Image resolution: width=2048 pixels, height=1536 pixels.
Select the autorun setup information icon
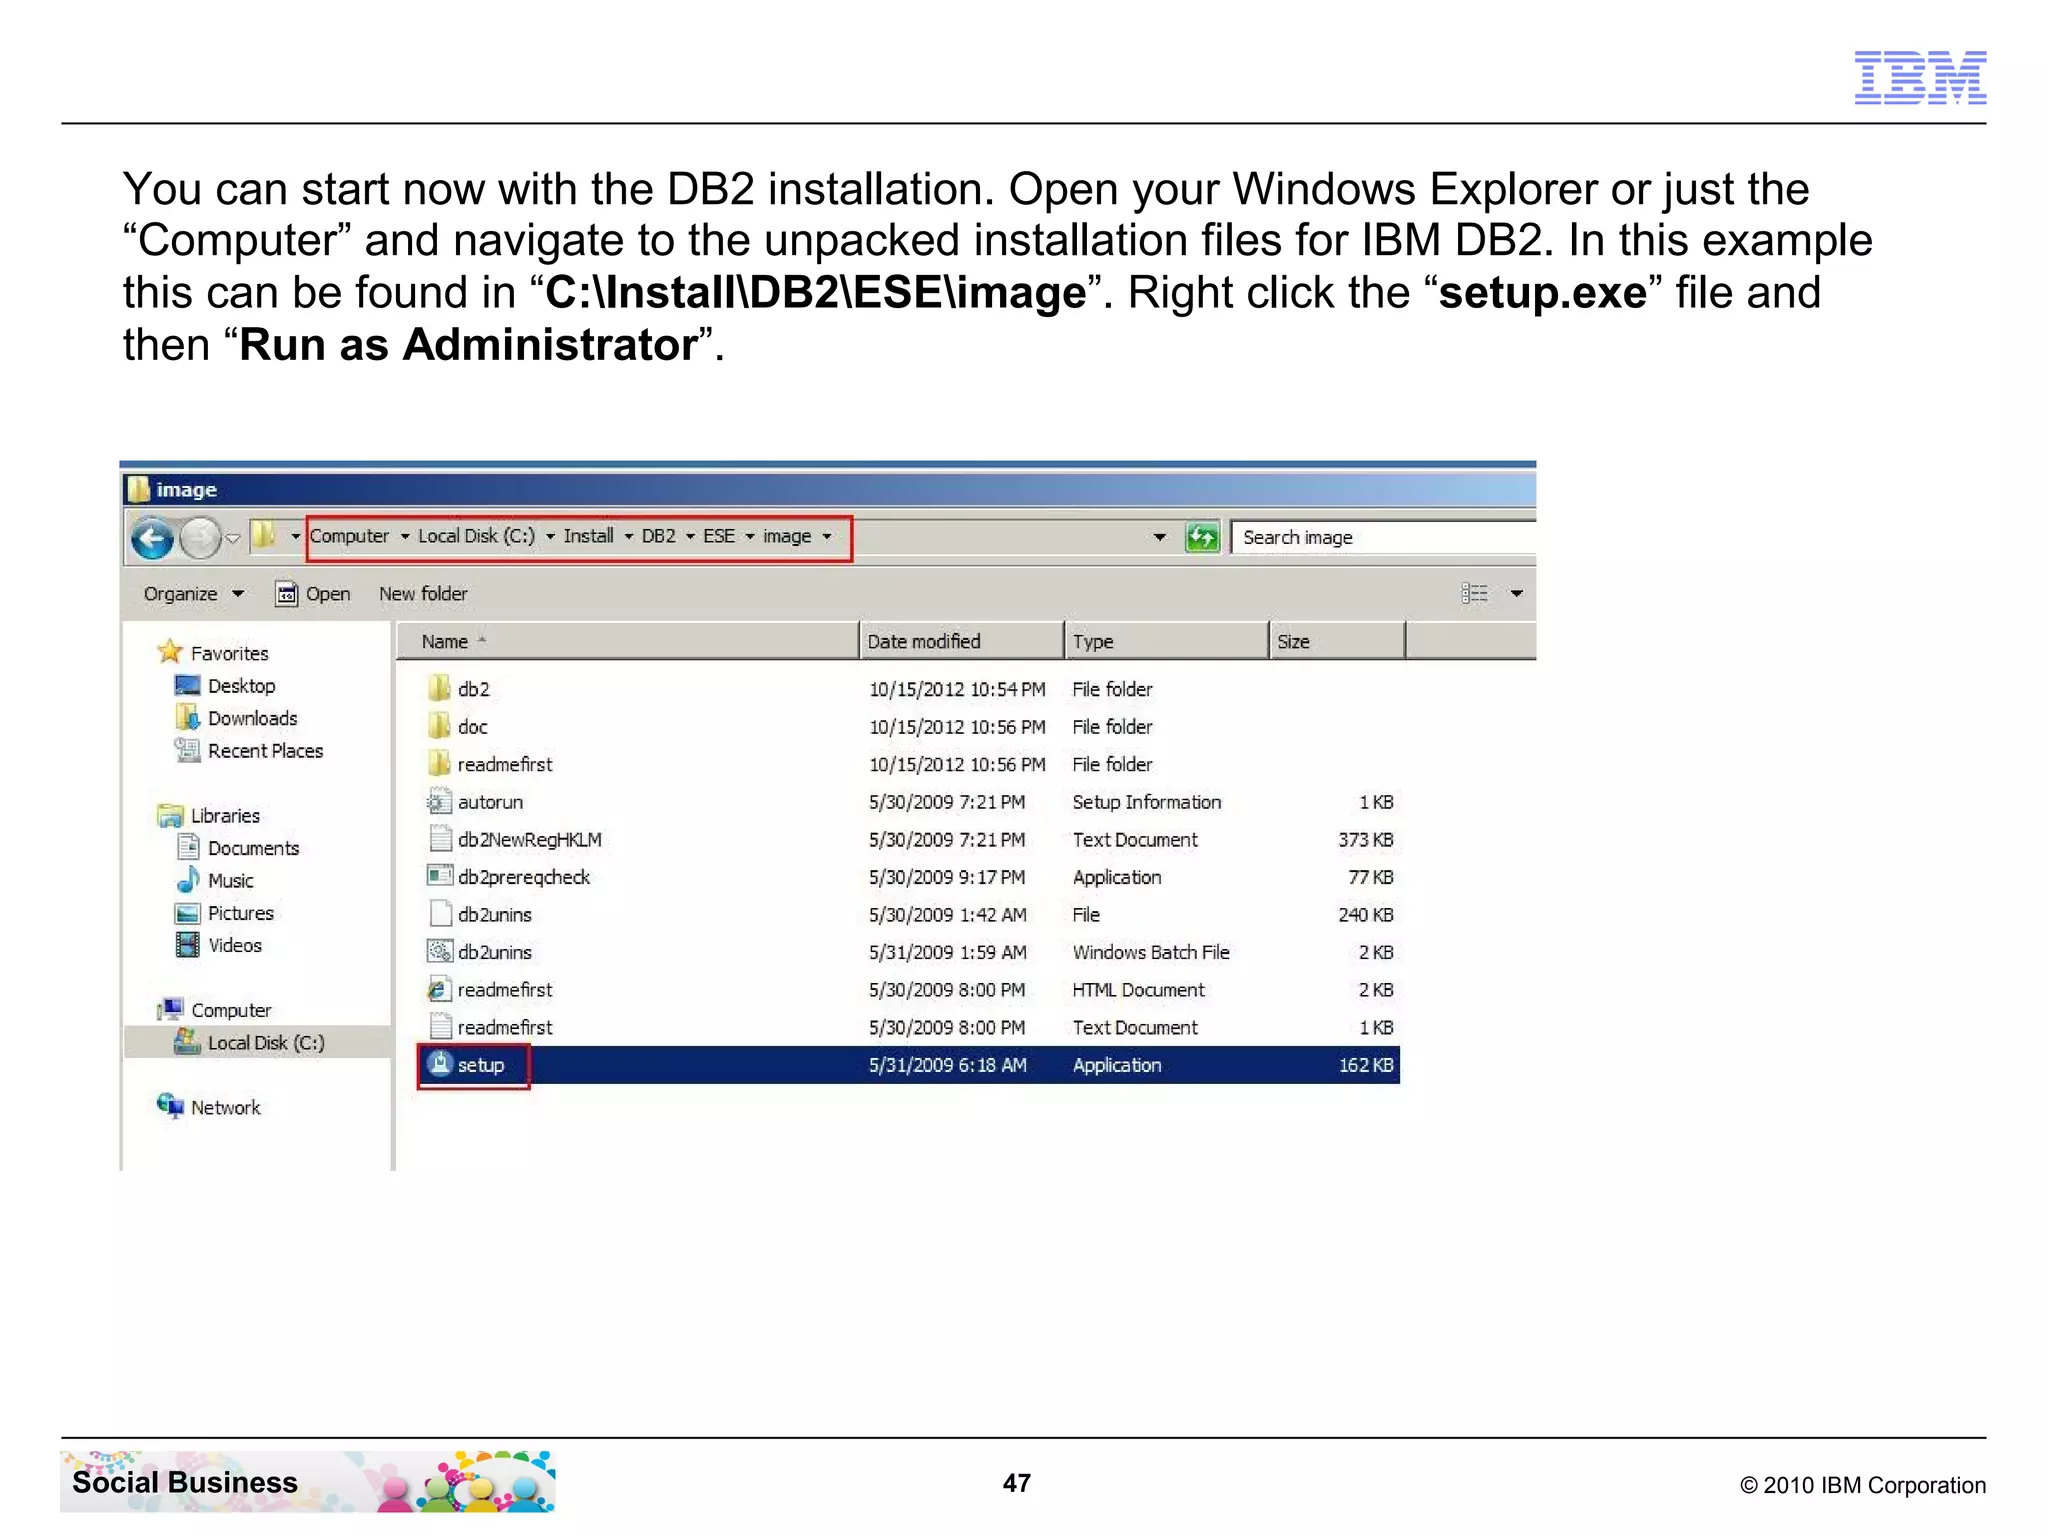click(x=439, y=801)
